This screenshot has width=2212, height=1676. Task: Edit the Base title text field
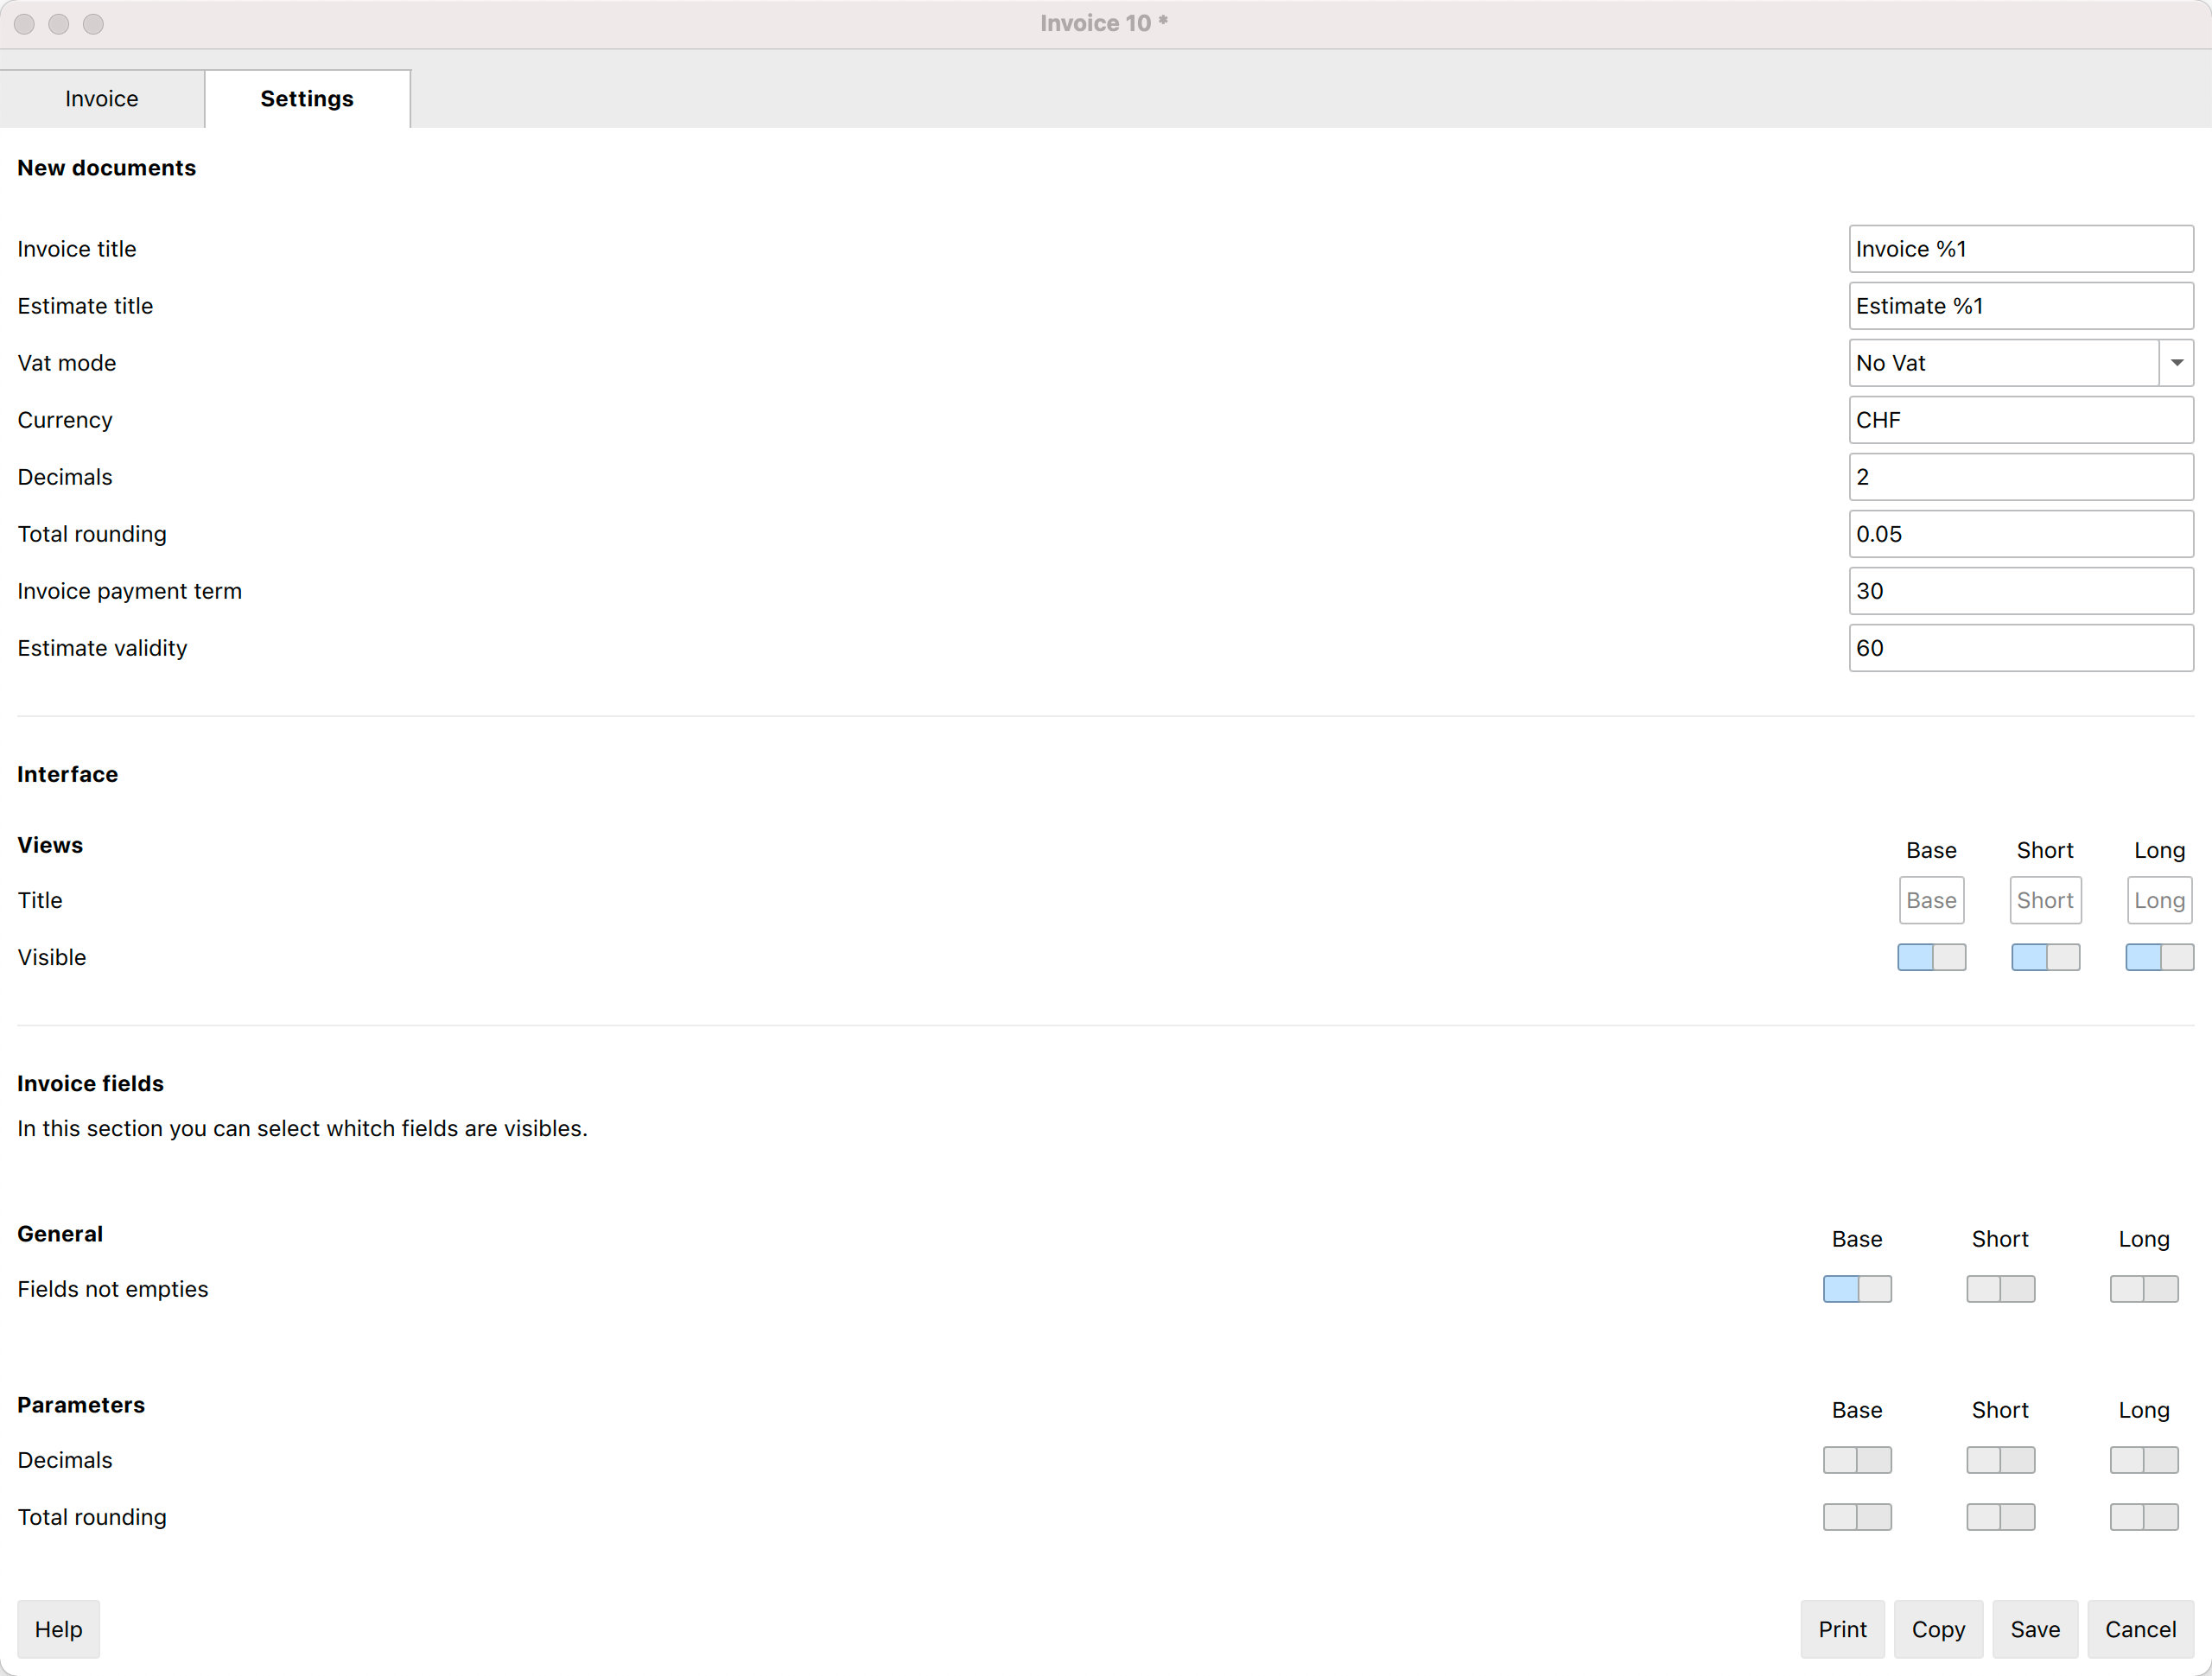pos(1931,900)
